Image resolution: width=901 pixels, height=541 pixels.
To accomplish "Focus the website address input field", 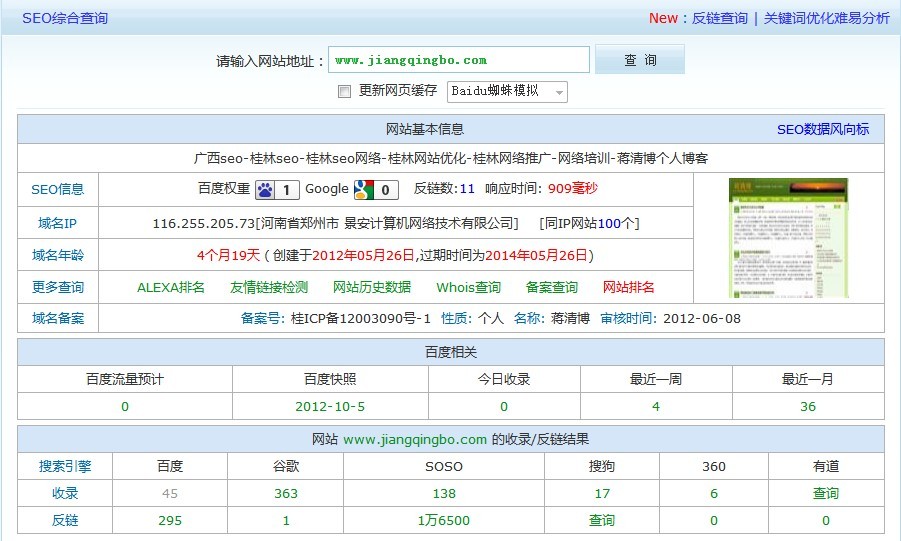I will (459, 60).
